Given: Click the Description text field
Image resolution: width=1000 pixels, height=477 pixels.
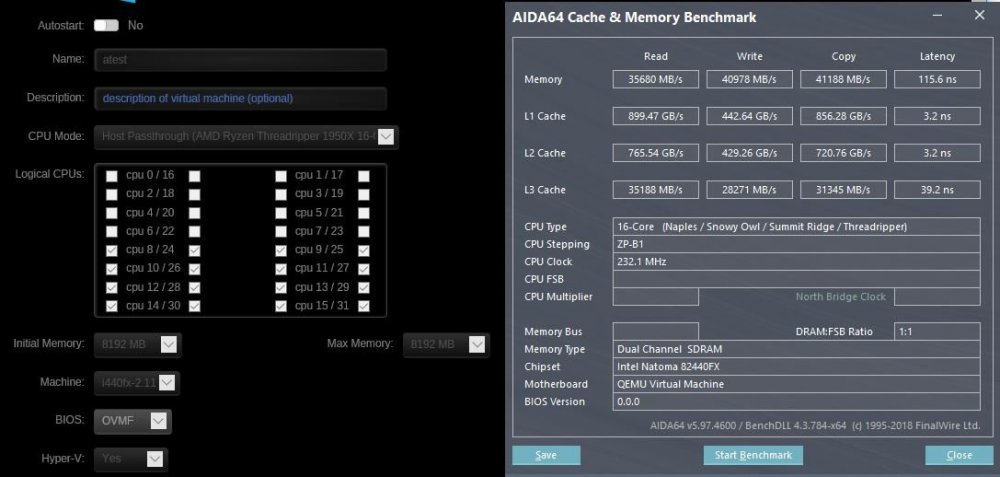Looking at the screenshot, I should point(240,98).
